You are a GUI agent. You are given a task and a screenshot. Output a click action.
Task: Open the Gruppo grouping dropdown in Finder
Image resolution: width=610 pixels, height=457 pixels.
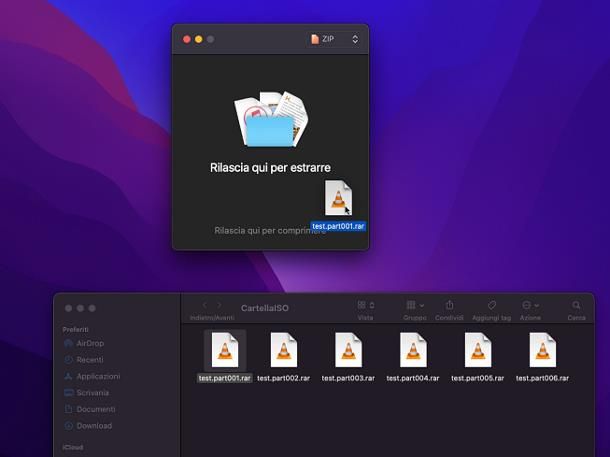pos(415,305)
